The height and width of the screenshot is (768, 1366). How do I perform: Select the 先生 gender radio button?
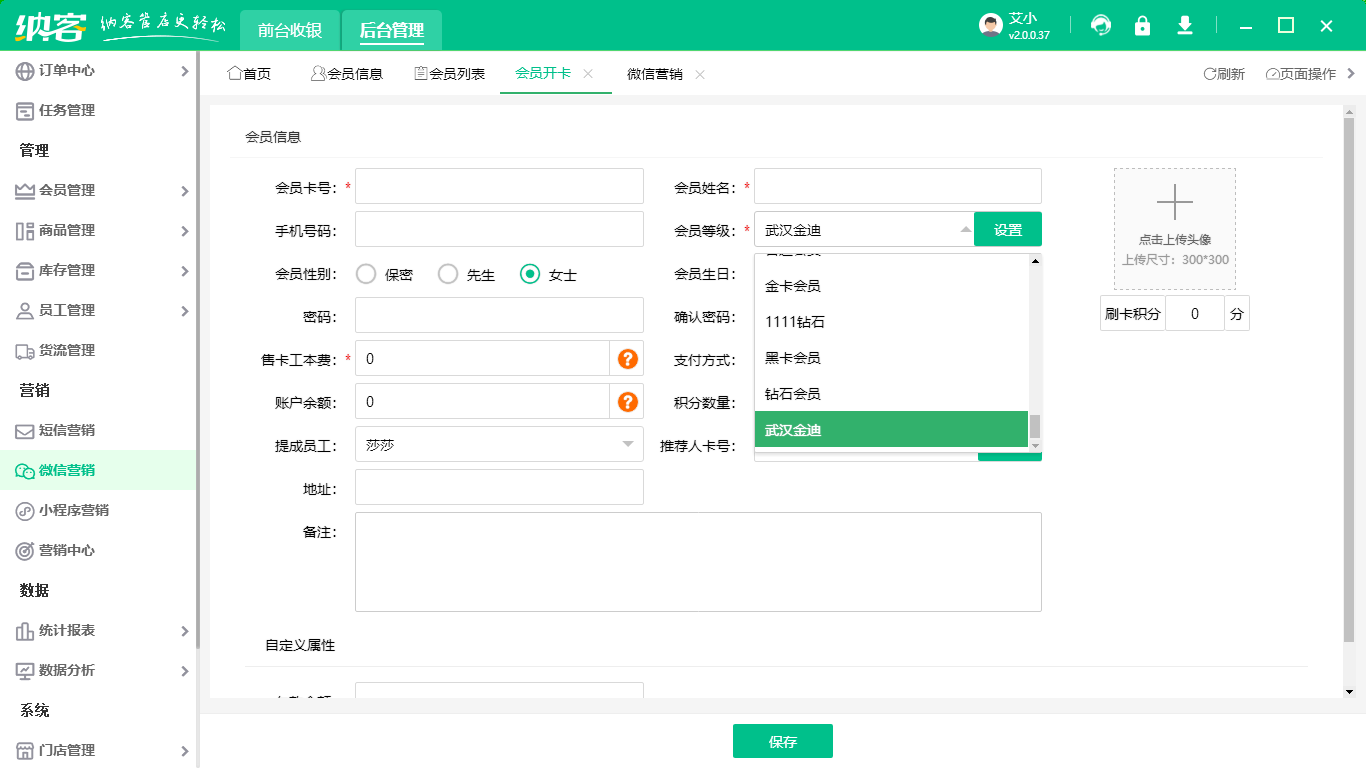[448, 274]
